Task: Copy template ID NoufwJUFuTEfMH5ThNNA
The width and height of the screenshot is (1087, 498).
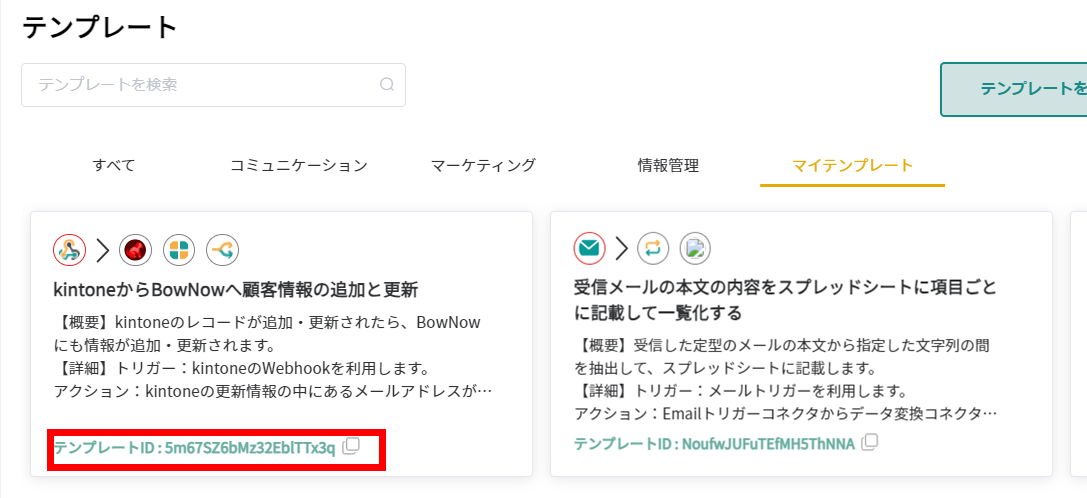Action: click(870, 442)
